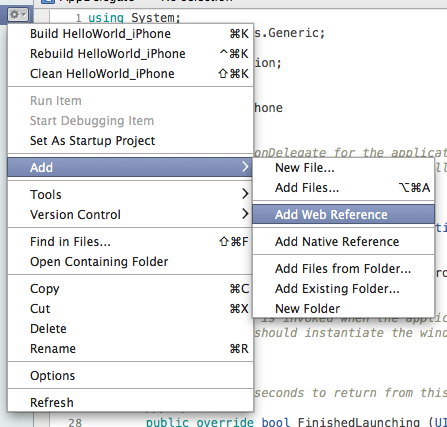This screenshot has height=427, width=447.
Task: Expand the Version Control submenu
Action: click(130, 215)
